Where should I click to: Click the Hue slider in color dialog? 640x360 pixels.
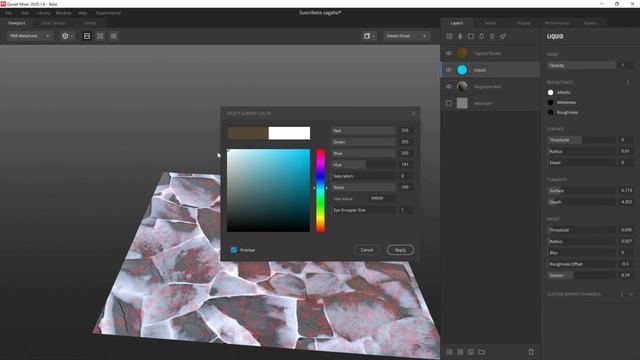(x=363, y=164)
